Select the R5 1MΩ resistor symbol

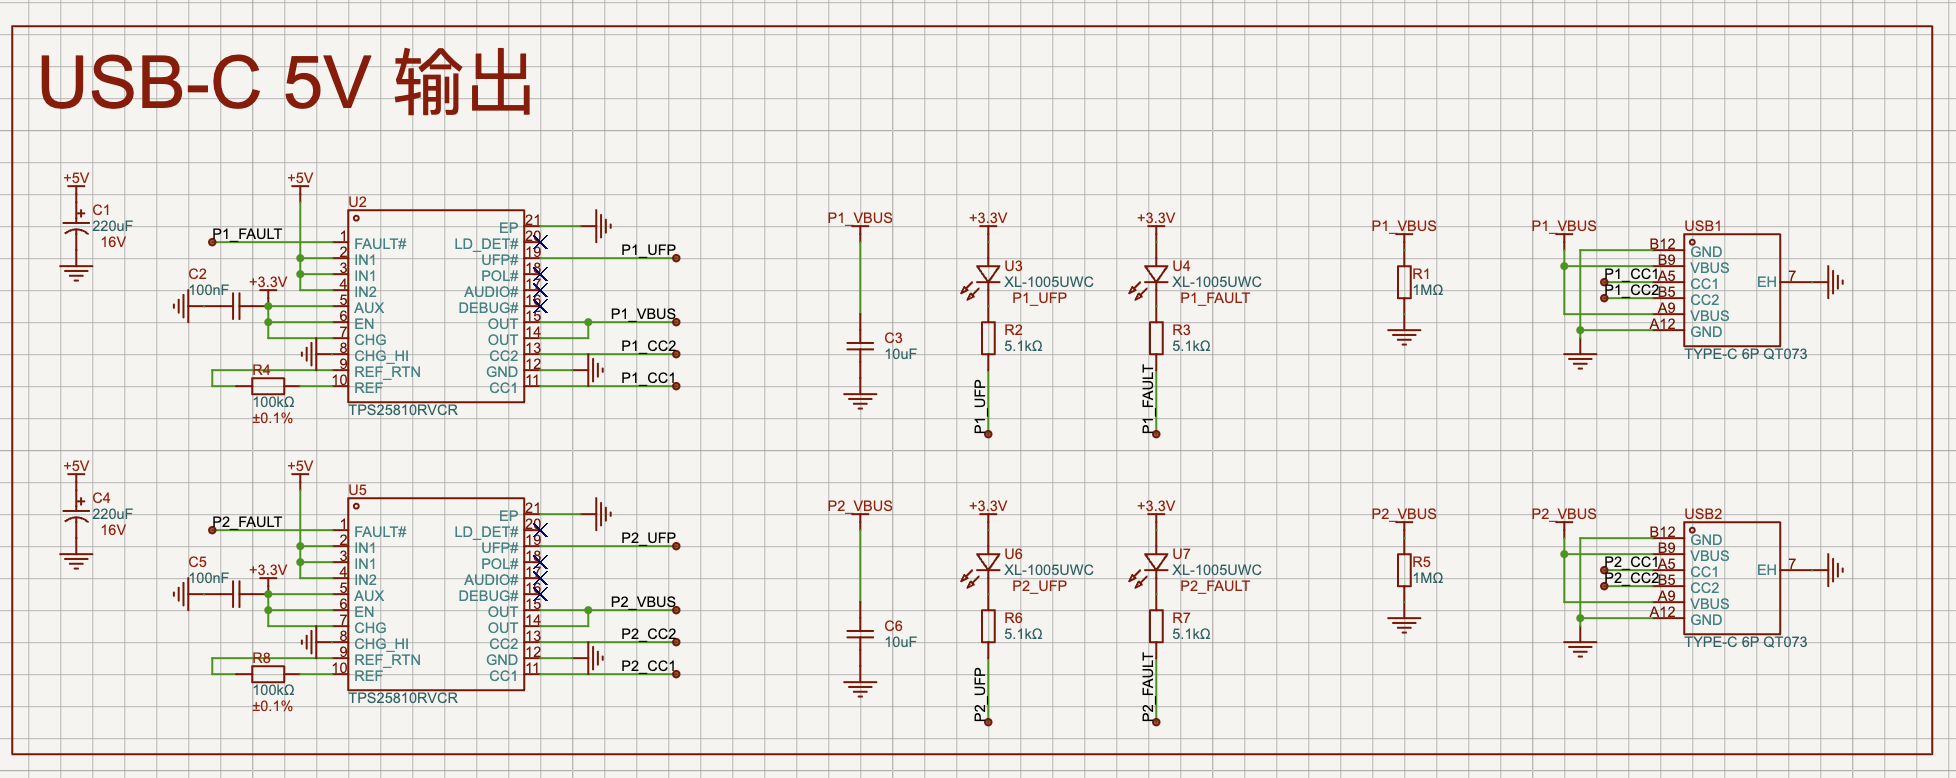click(x=1404, y=570)
